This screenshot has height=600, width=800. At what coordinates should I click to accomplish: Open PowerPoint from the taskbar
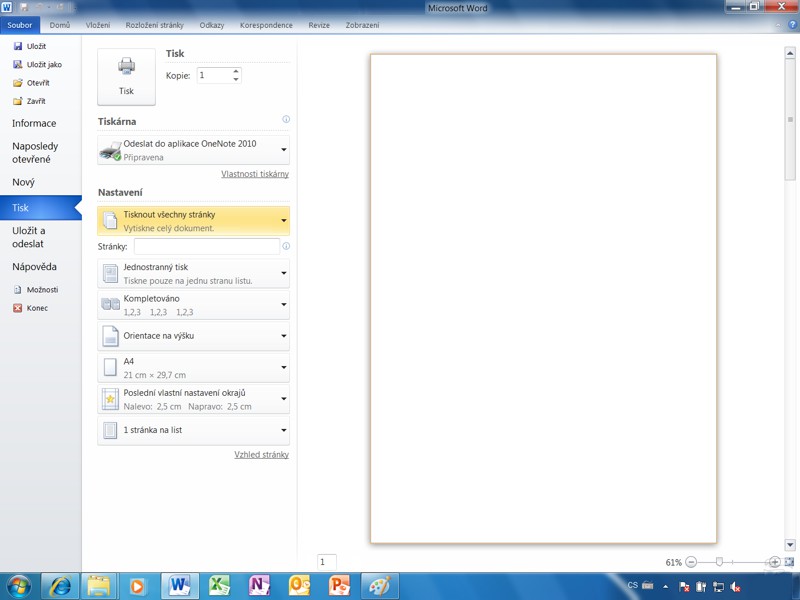point(339,586)
